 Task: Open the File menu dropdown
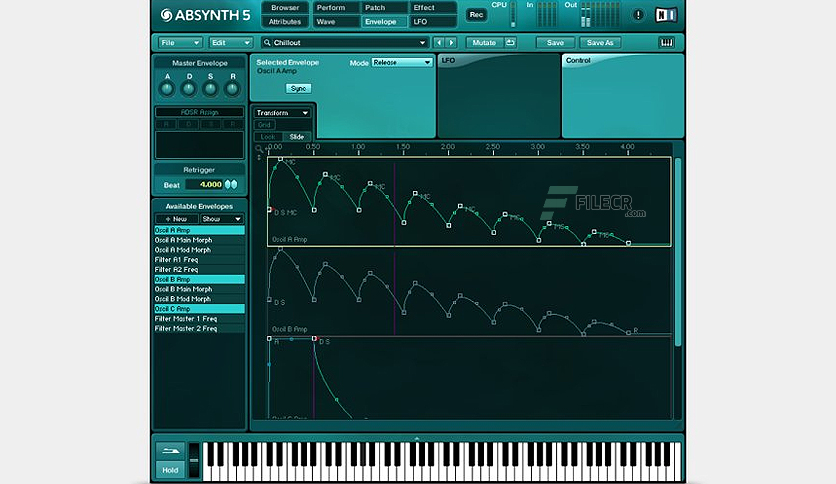180,43
